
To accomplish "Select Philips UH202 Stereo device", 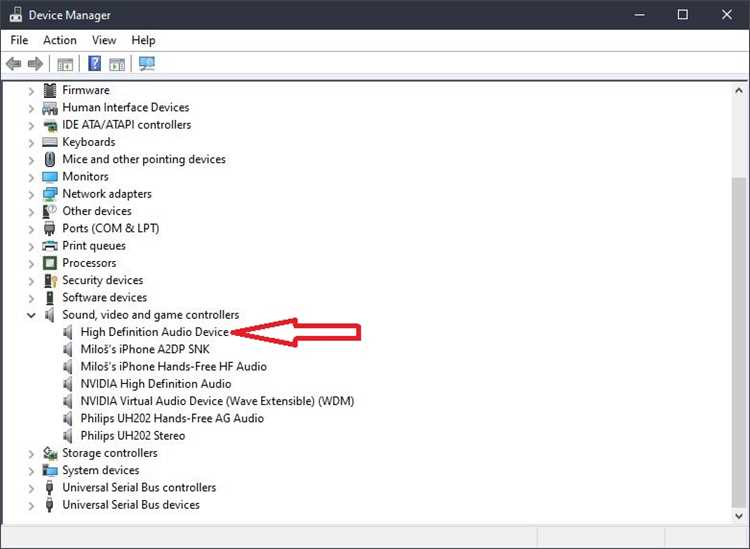I will 132,436.
